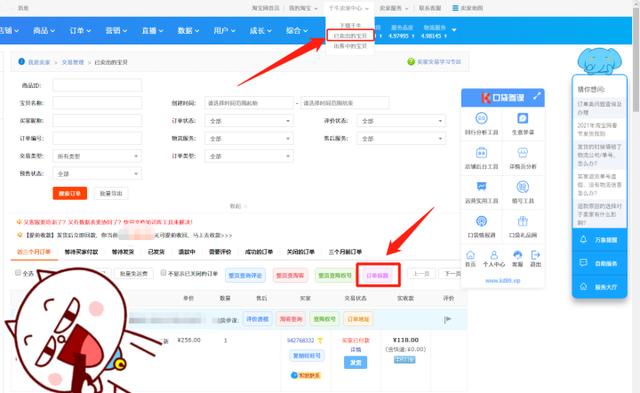This screenshot has height=393, width=640.
Task: Open the 评价状态 dropdown
Action: coord(401,121)
